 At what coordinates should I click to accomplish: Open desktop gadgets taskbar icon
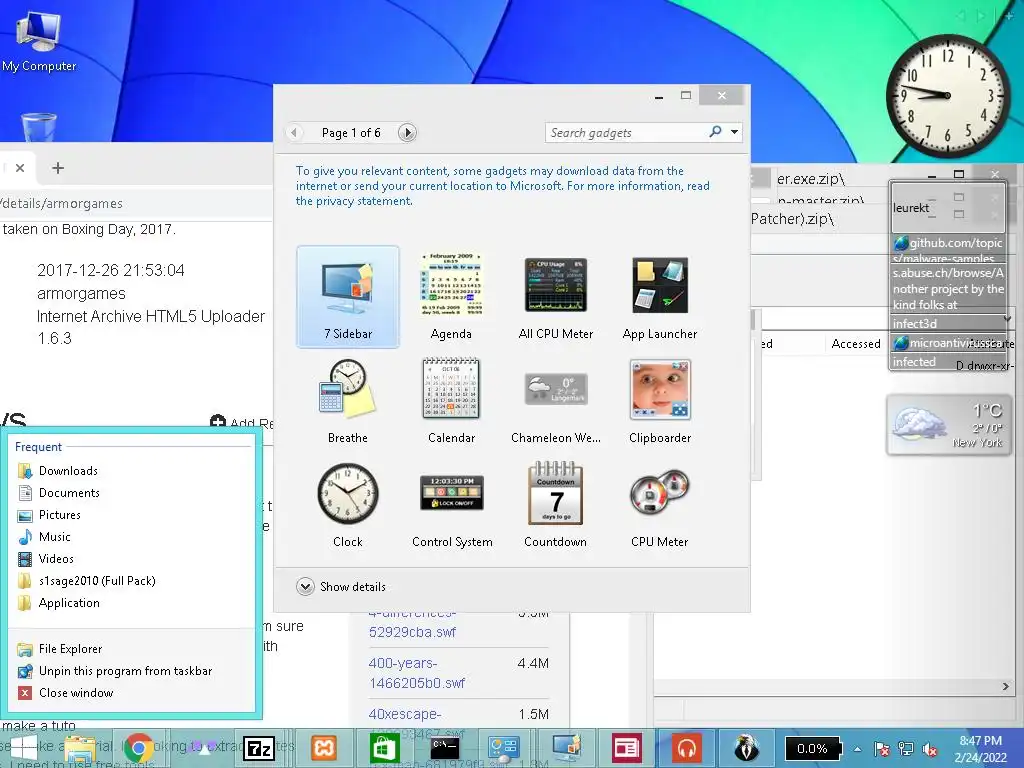point(566,748)
